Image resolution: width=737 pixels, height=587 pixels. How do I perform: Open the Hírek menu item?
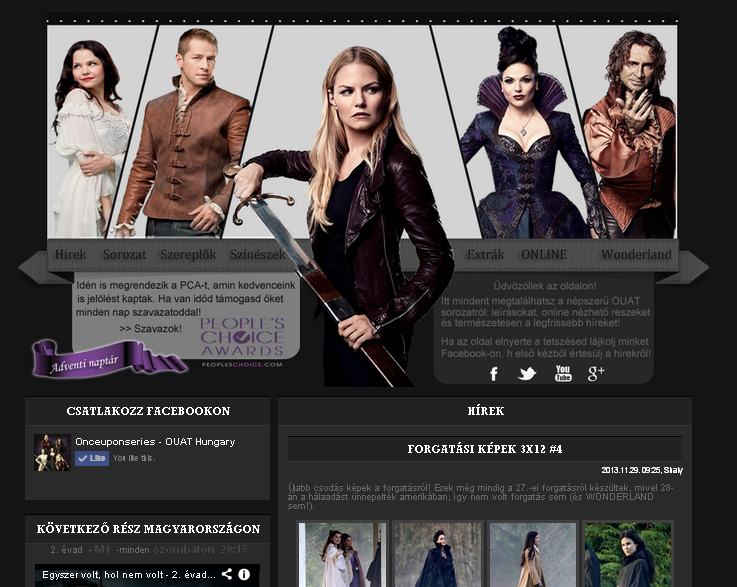pos(71,255)
